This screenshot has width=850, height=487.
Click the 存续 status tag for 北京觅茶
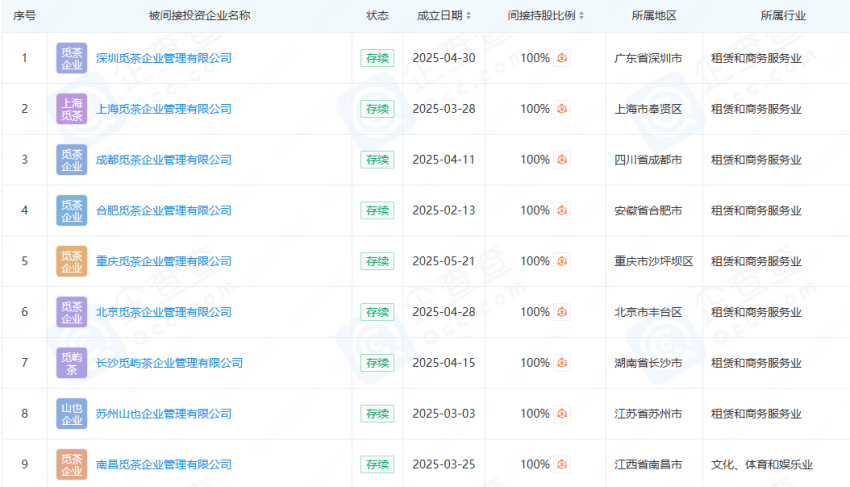tap(377, 312)
